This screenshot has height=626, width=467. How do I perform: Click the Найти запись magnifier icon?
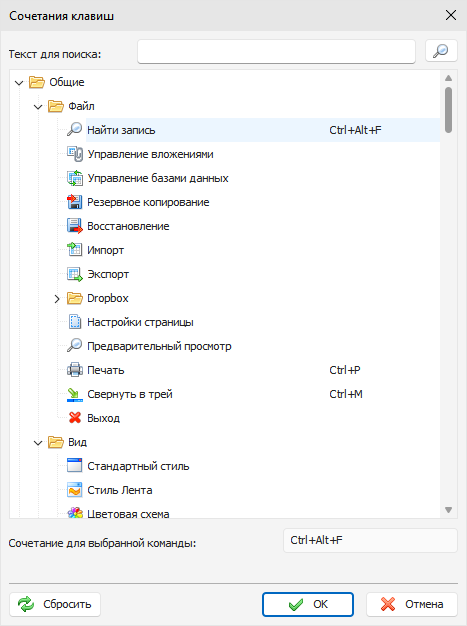[75, 130]
